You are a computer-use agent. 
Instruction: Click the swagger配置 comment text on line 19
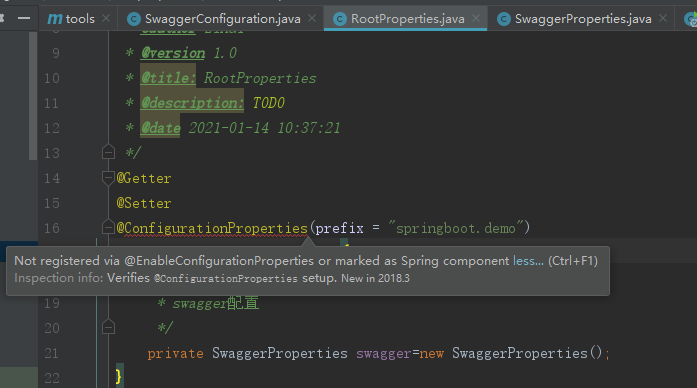[216, 303]
